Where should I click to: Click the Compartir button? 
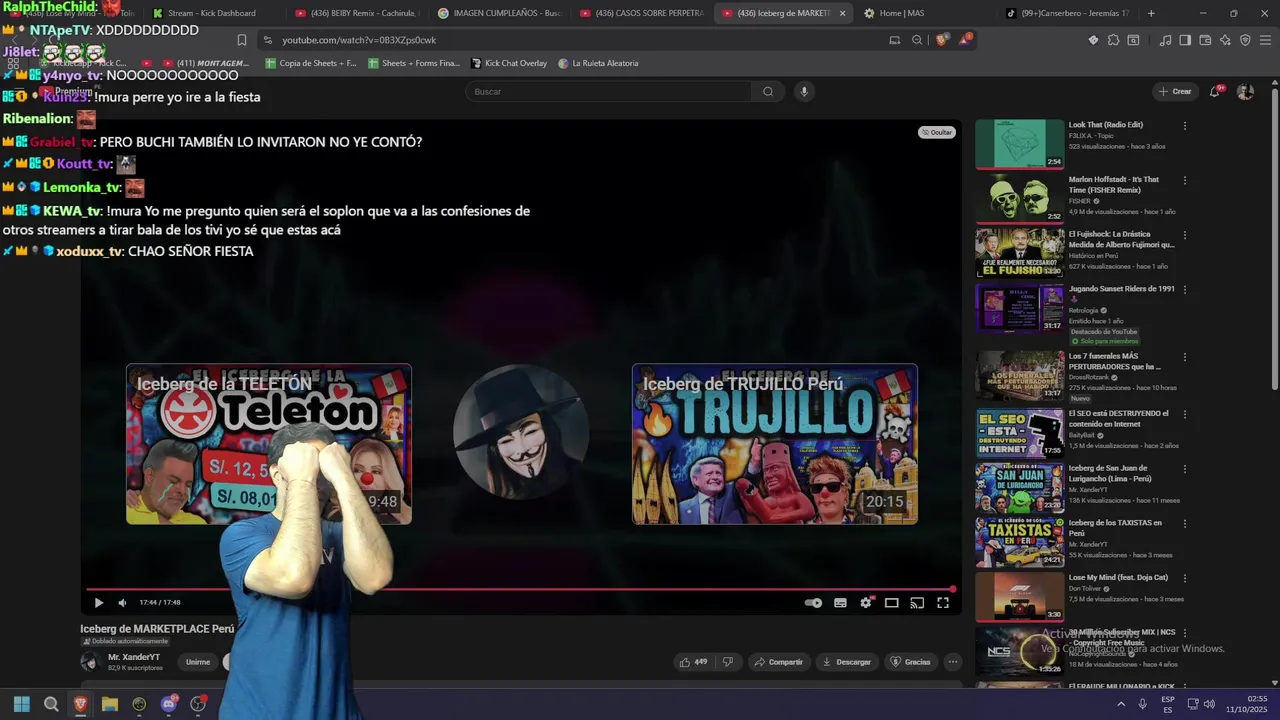click(x=778, y=662)
